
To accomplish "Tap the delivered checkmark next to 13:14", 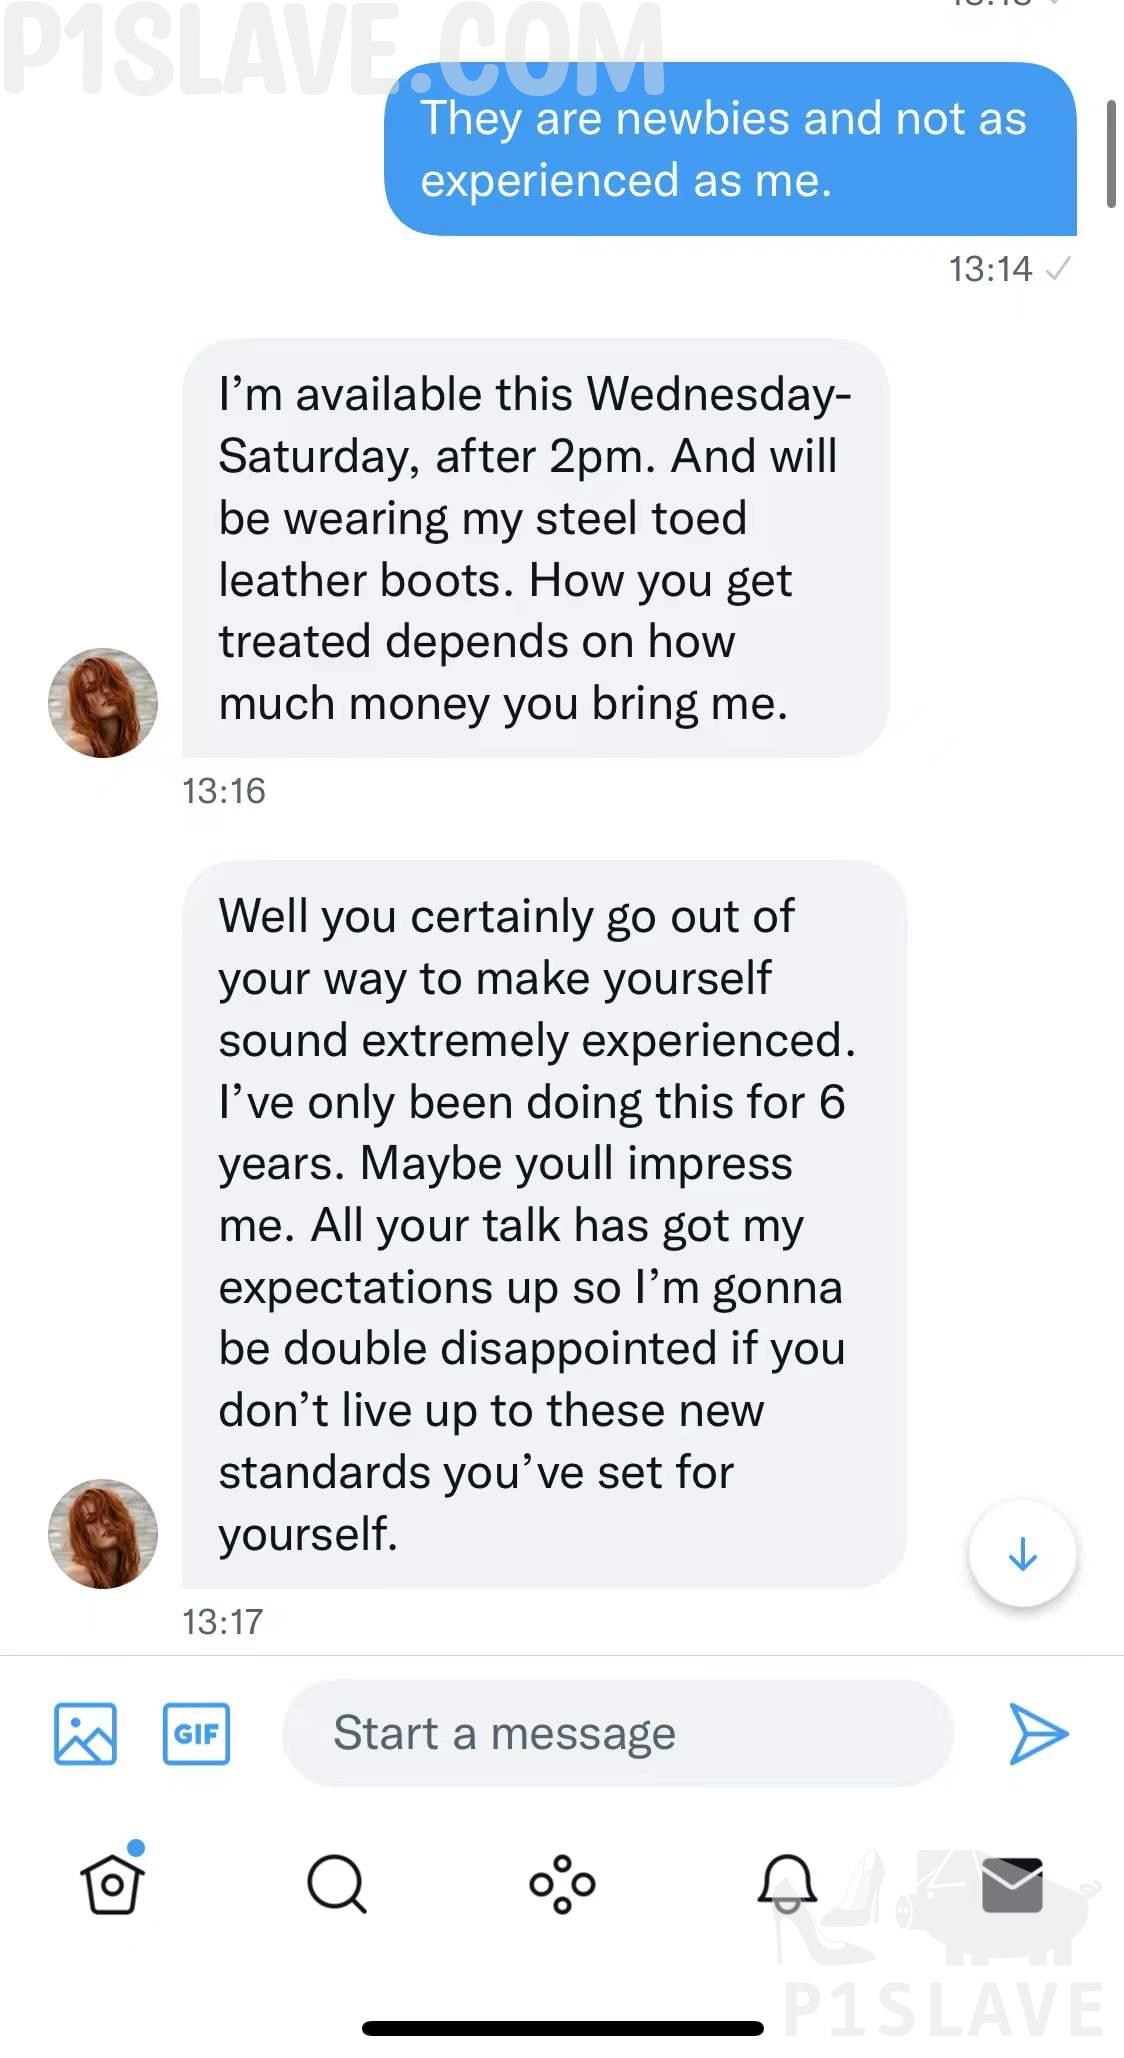I will tap(1057, 269).
